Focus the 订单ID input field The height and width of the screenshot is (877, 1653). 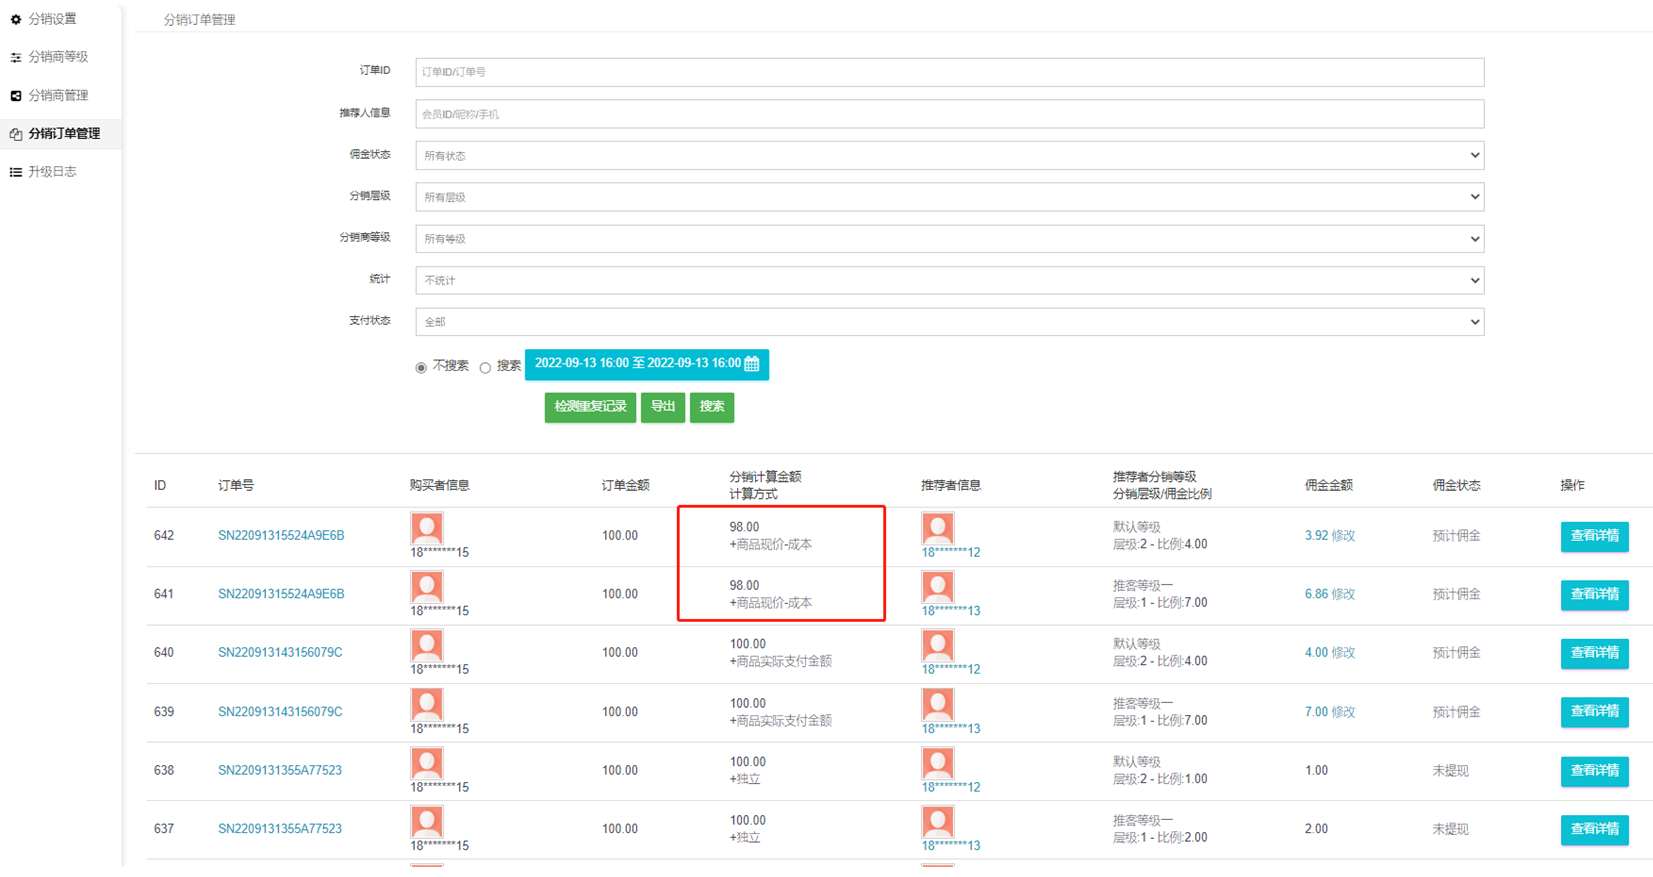pos(949,72)
